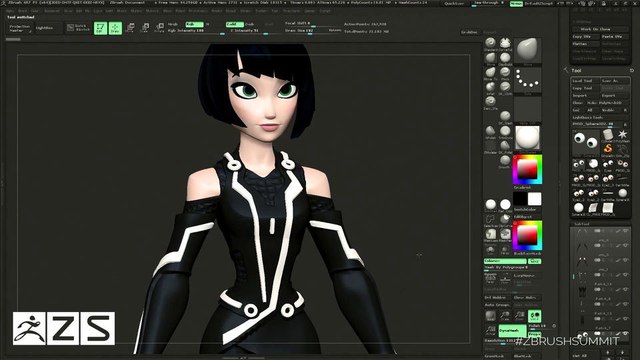Toggle the Zadd sculpt mode
This screenshot has height=360, width=640.
tap(235, 24)
